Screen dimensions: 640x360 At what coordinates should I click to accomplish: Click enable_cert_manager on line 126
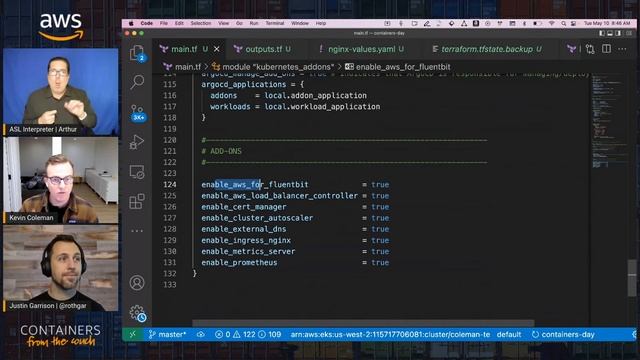click(x=244, y=207)
